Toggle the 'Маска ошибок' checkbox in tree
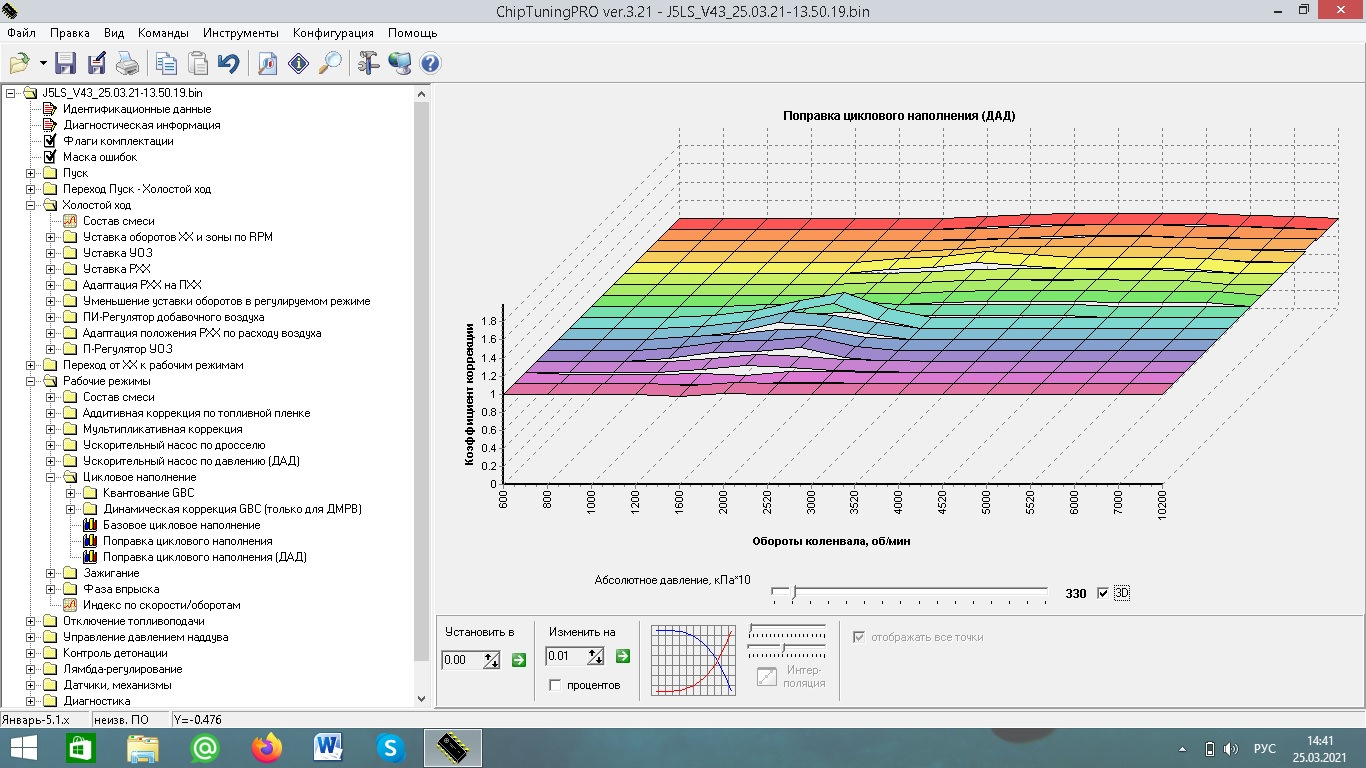Viewport: 1366px width, 768px height. 50,157
